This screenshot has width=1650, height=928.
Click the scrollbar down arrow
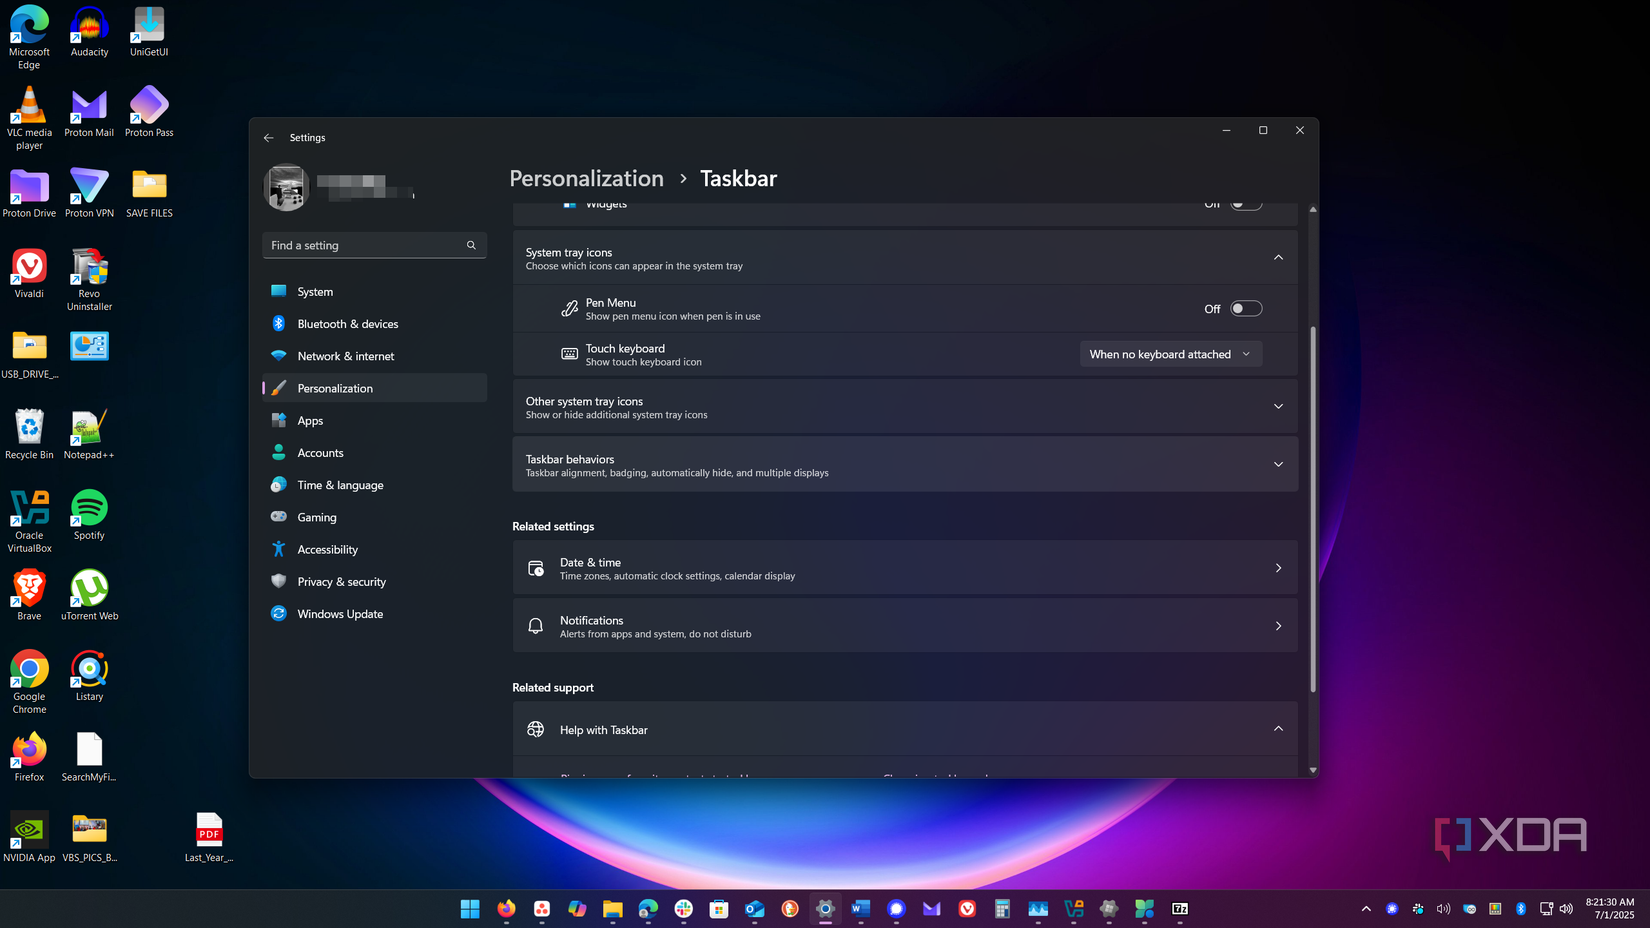tap(1313, 770)
